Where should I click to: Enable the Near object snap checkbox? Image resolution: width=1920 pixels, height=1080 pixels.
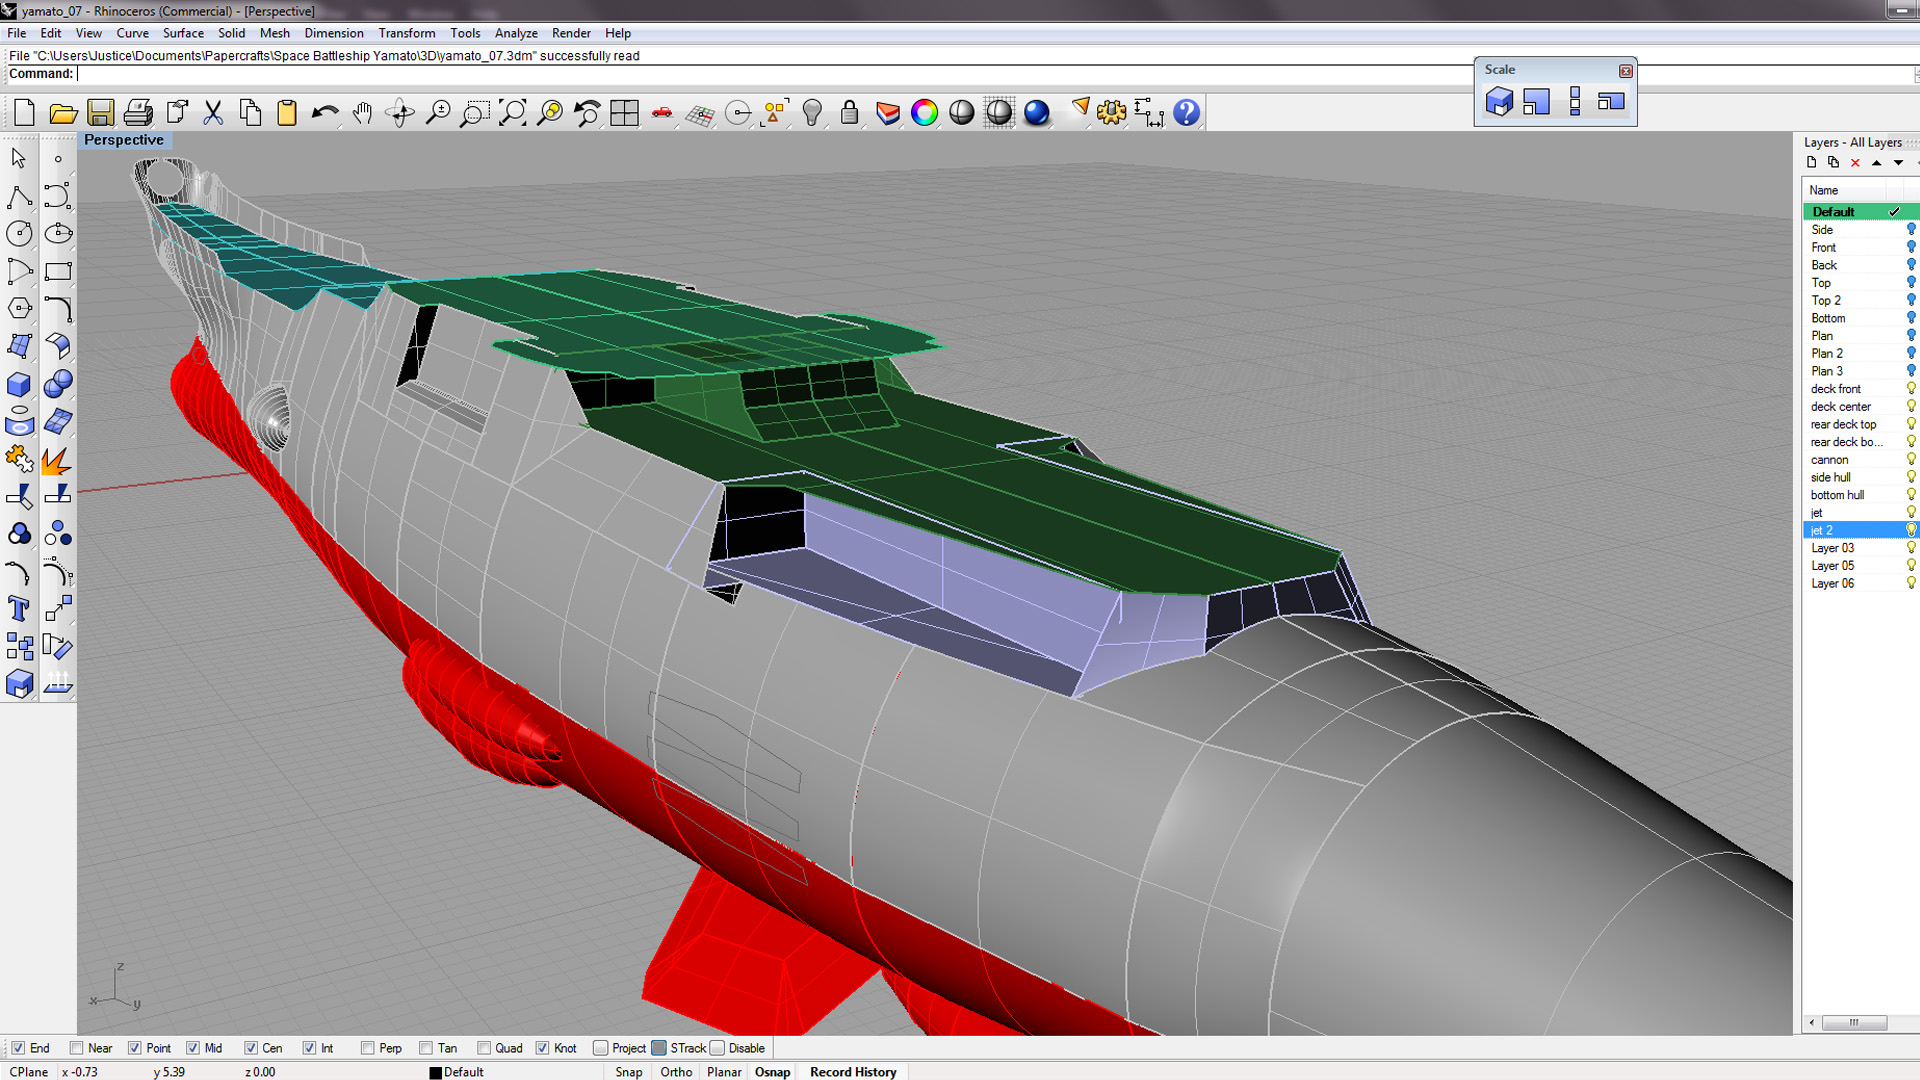point(76,1048)
